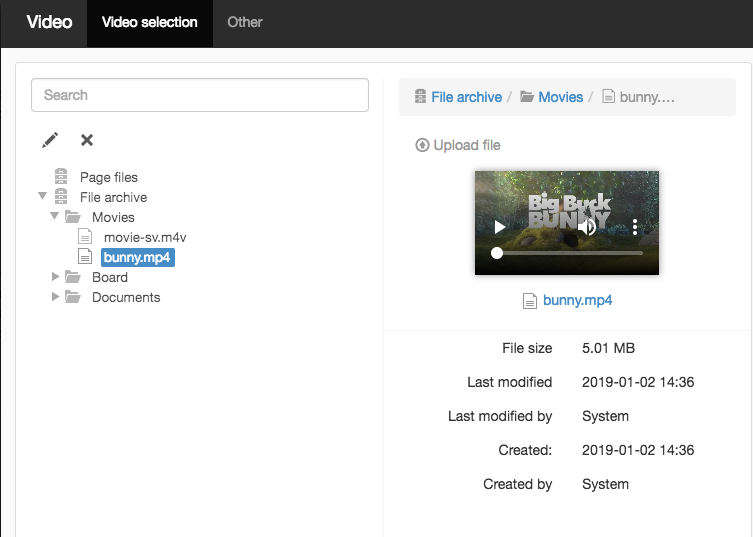Click the 5.01 MB file size value
753x537 pixels.
pyautogui.click(x=608, y=348)
